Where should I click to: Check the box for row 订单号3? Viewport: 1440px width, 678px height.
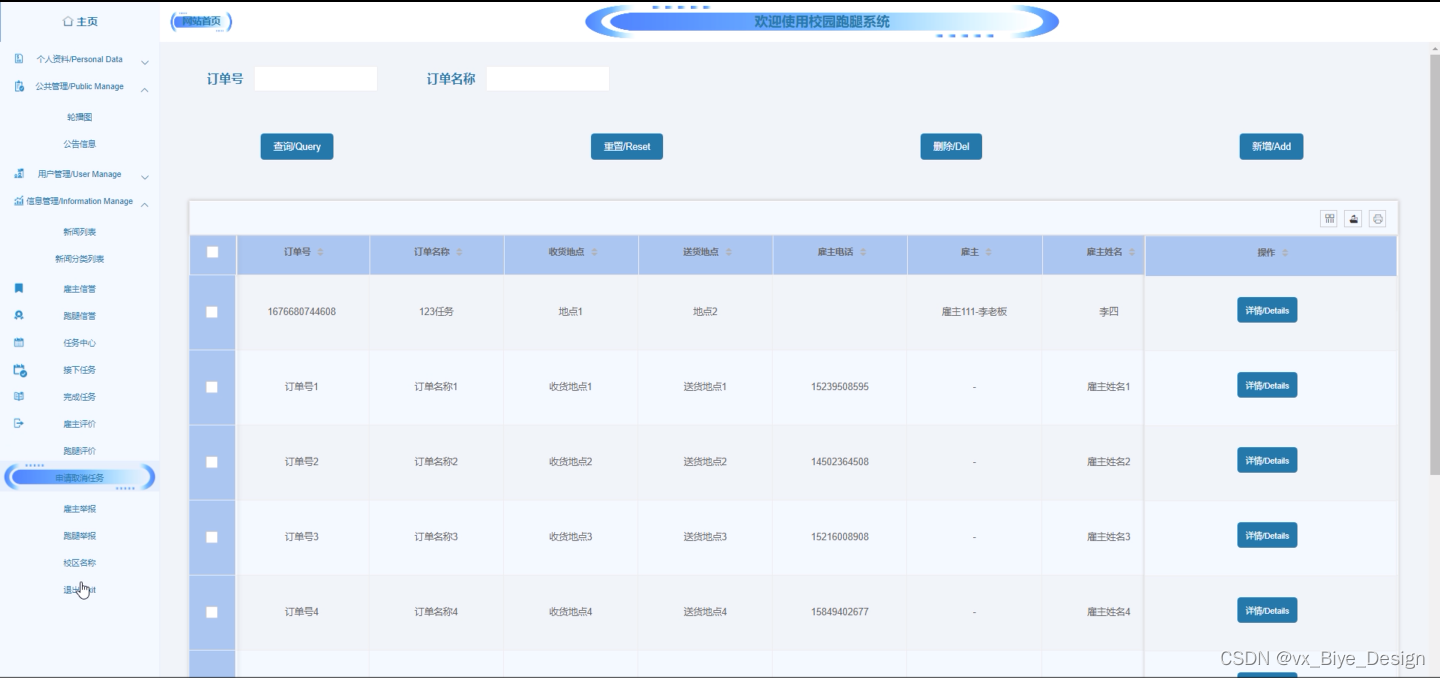[x=212, y=537]
